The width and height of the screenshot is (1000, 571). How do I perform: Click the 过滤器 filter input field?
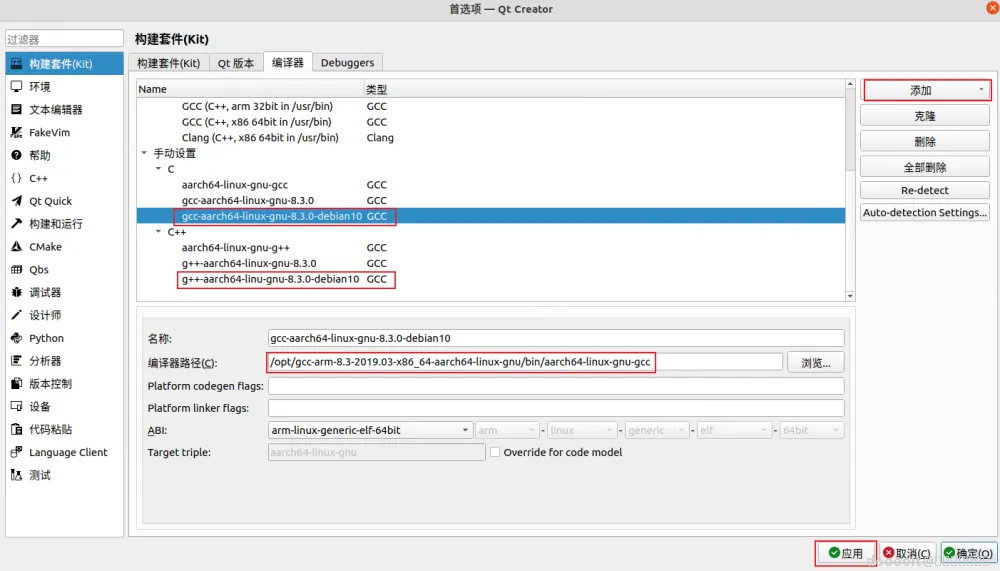(64, 39)
